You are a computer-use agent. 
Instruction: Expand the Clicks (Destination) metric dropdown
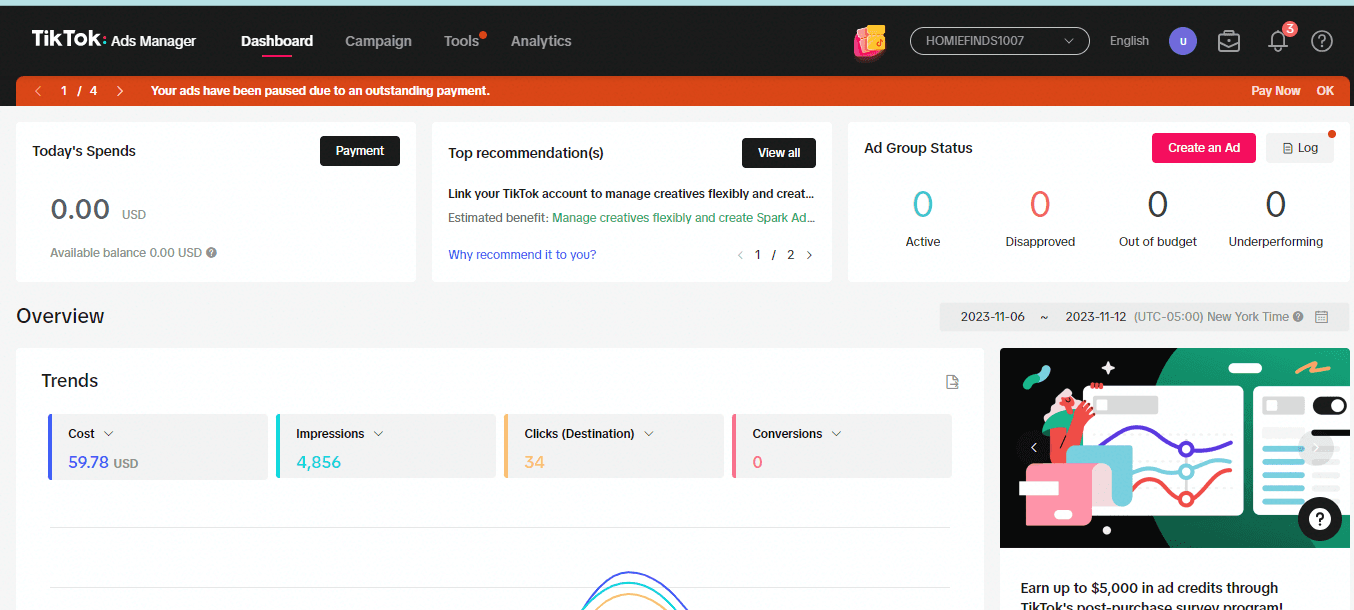pos(648,434)
